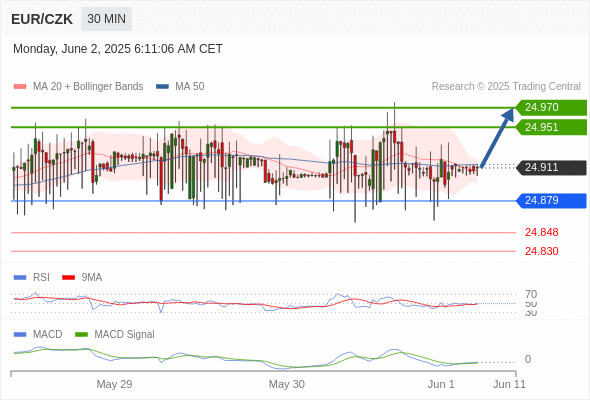Click the 24.830 support level label
This screenshot has width=590, height=400.
(541, 251)
